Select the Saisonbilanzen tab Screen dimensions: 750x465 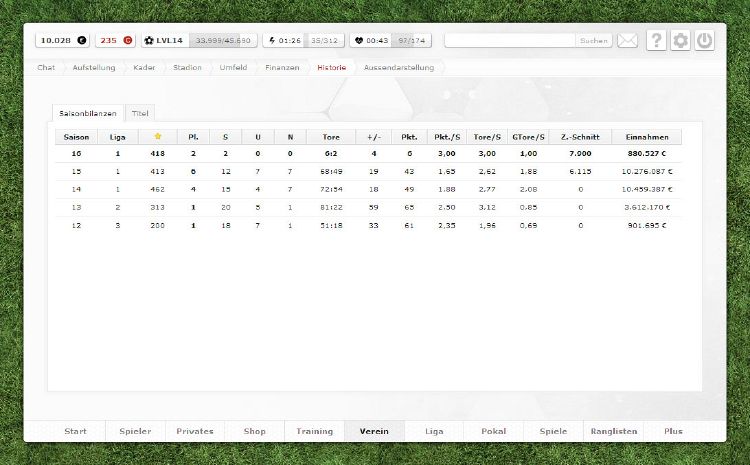tap(89, 113)
